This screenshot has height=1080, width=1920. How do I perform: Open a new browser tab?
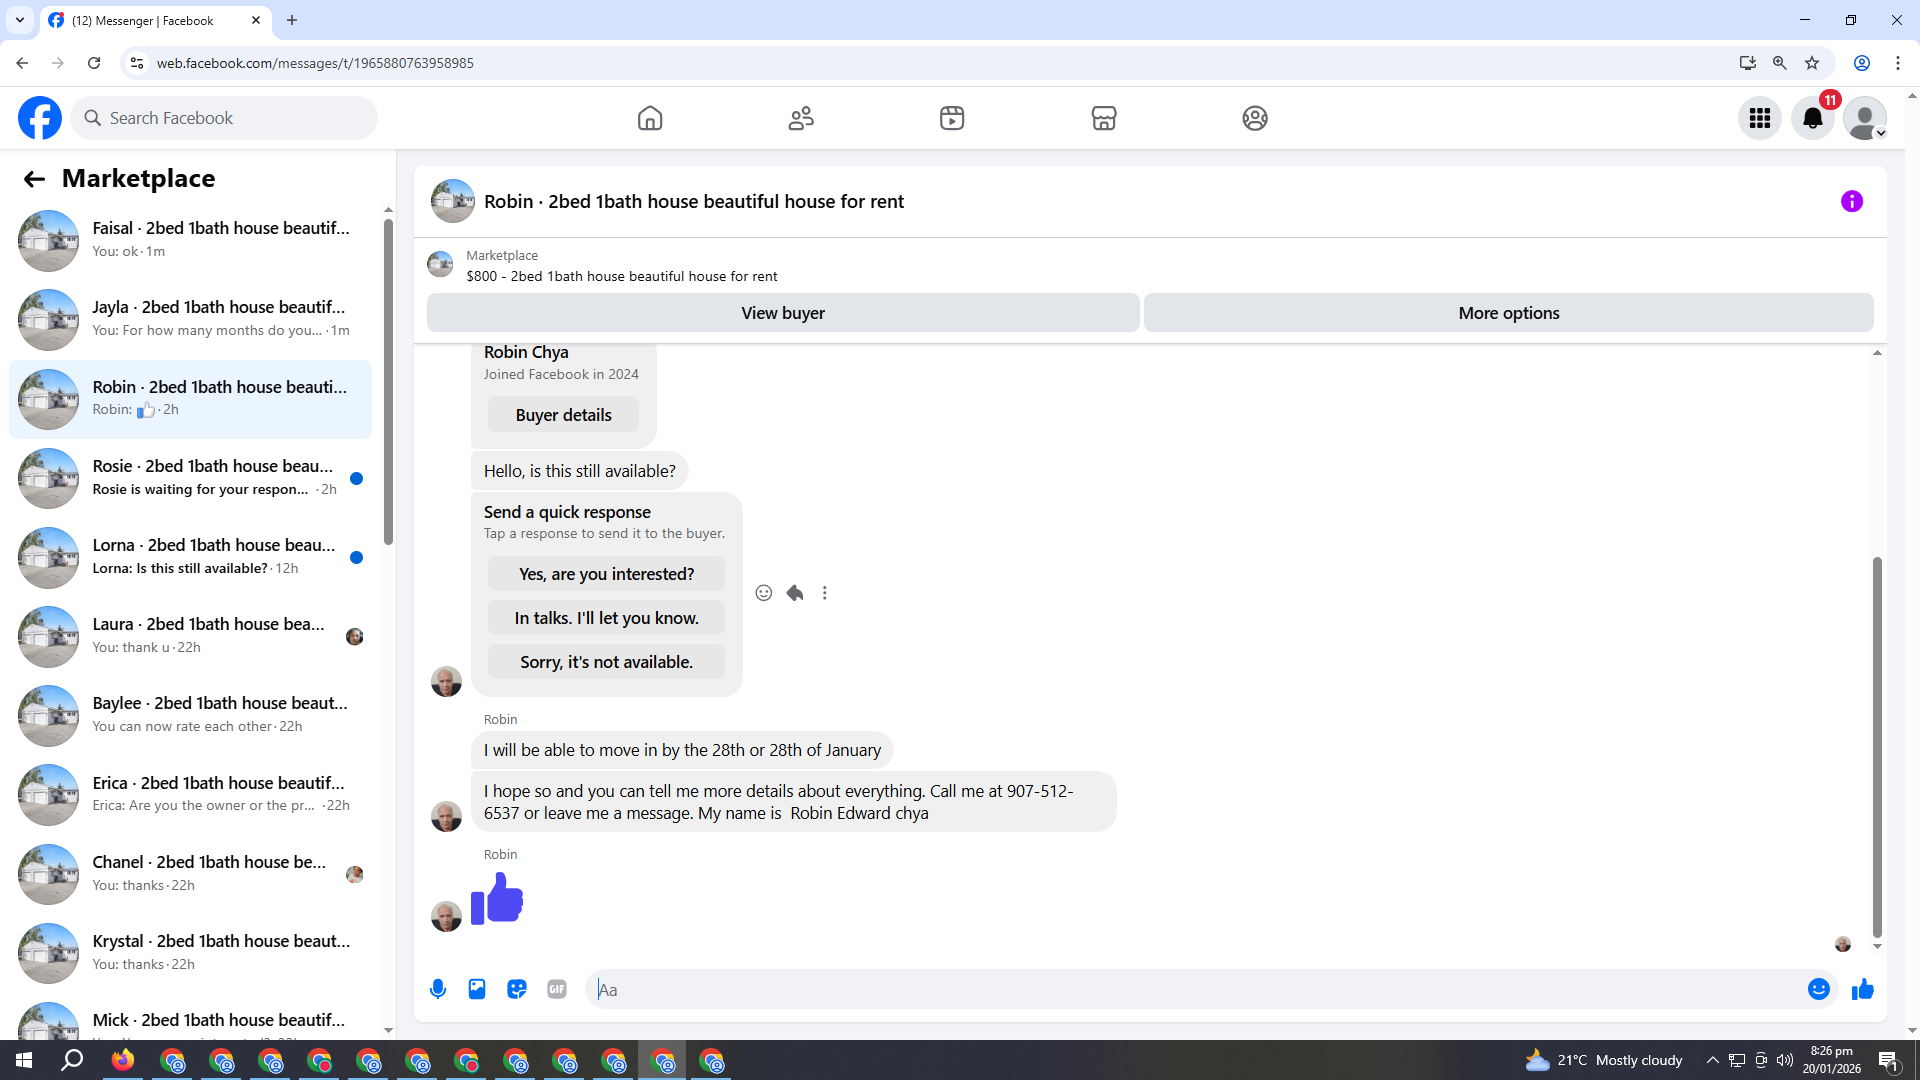[292, 20]
